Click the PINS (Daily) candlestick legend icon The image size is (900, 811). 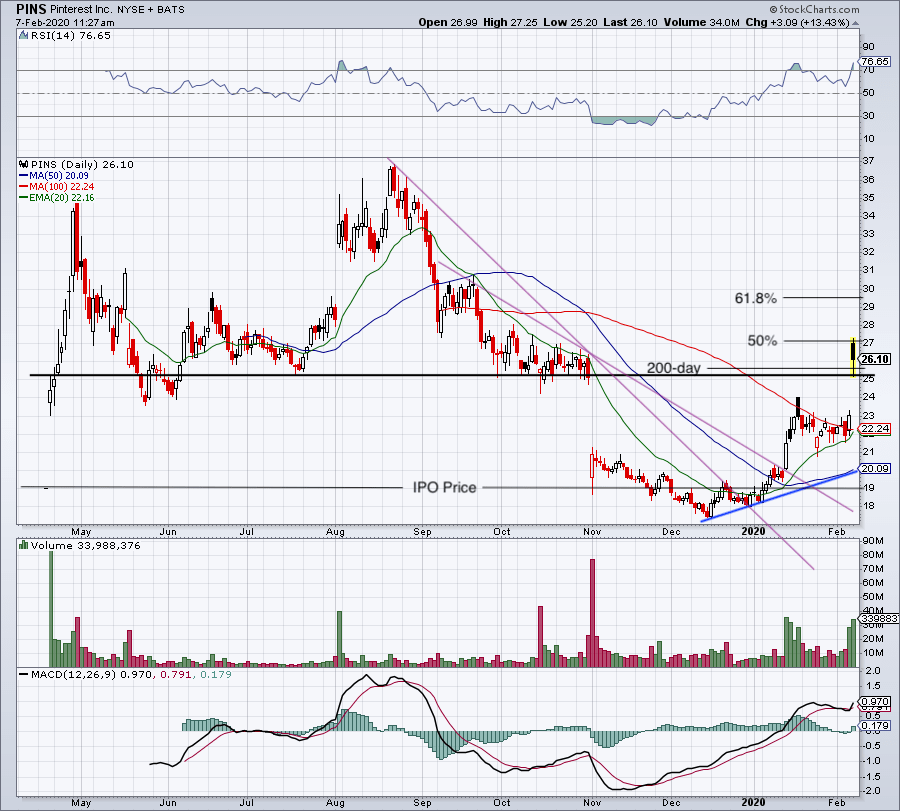coord(24,164)
